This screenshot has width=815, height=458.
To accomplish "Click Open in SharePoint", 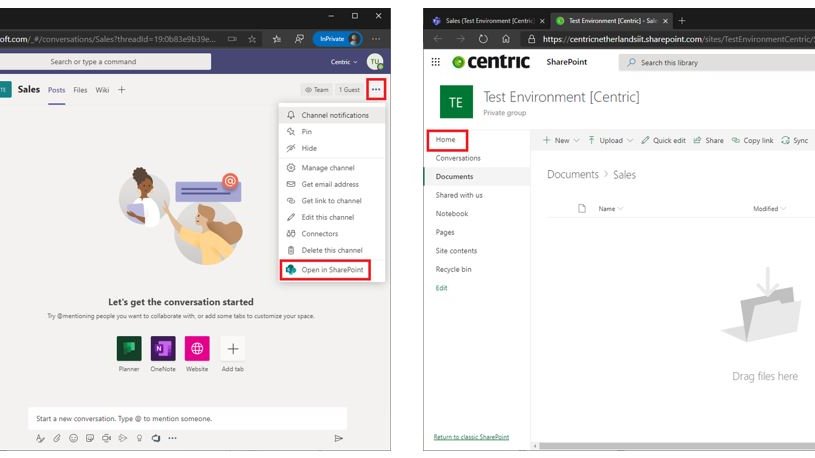I will [x=325, y=270].
